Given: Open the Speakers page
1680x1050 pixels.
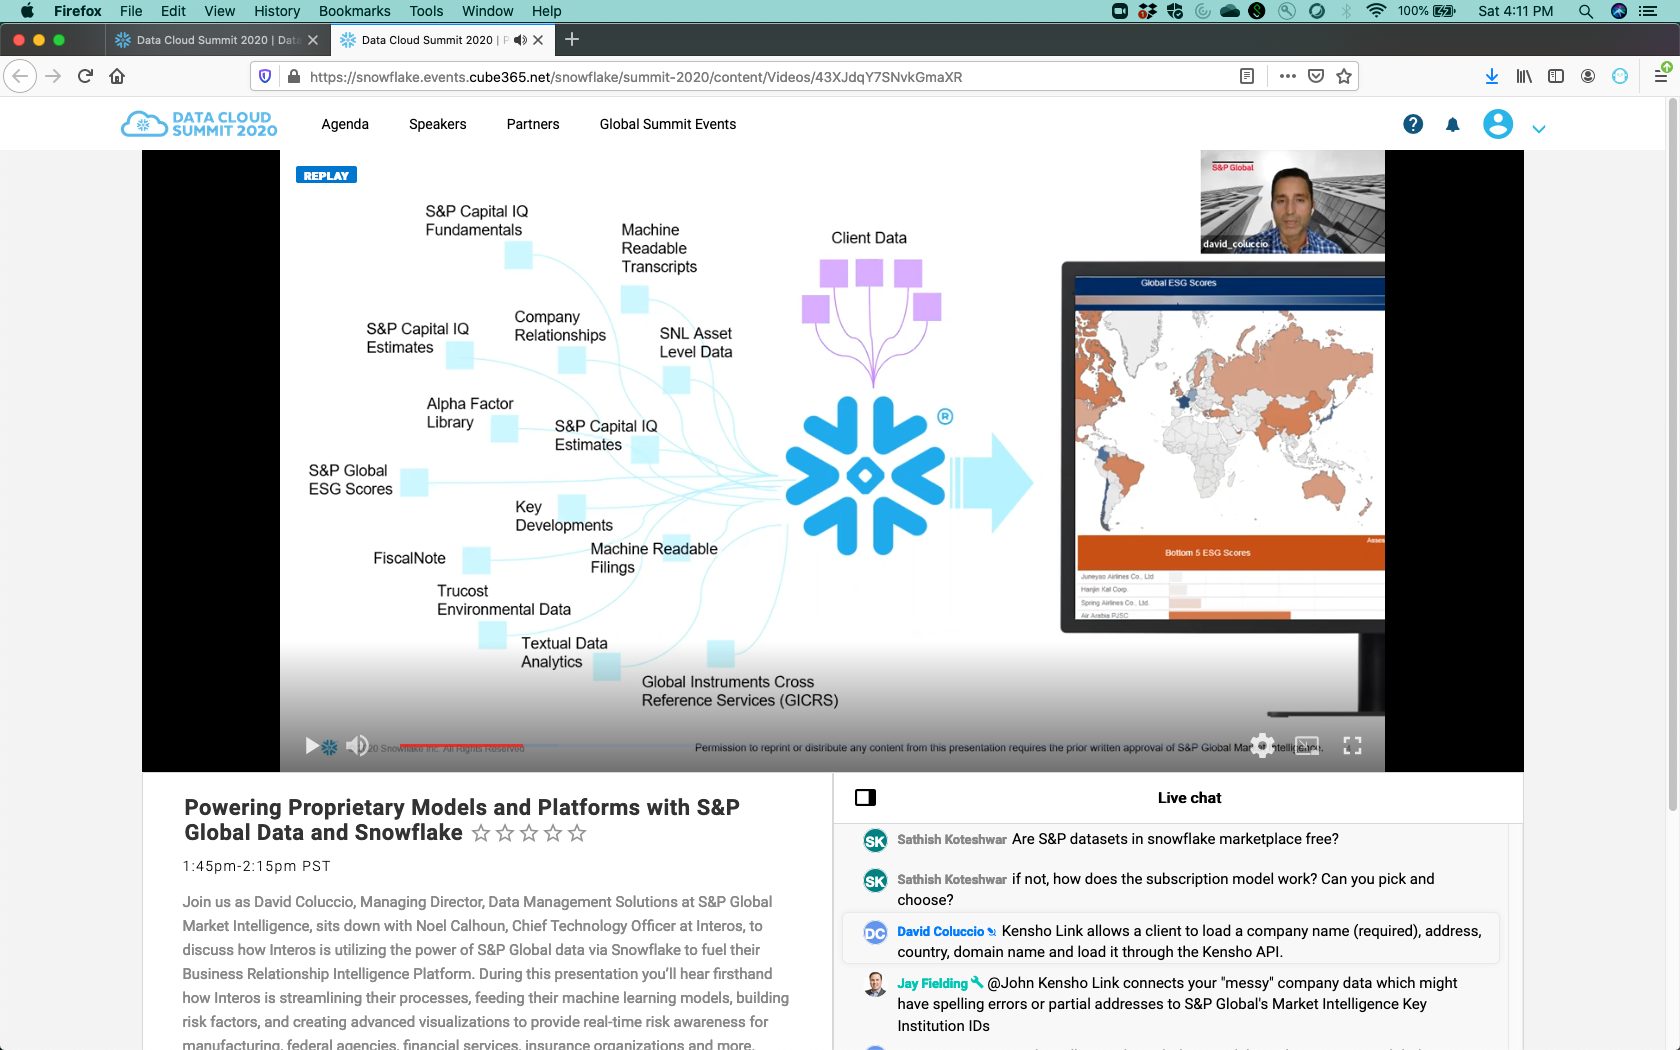Looking at the screenshot, I should click(438, 124).
